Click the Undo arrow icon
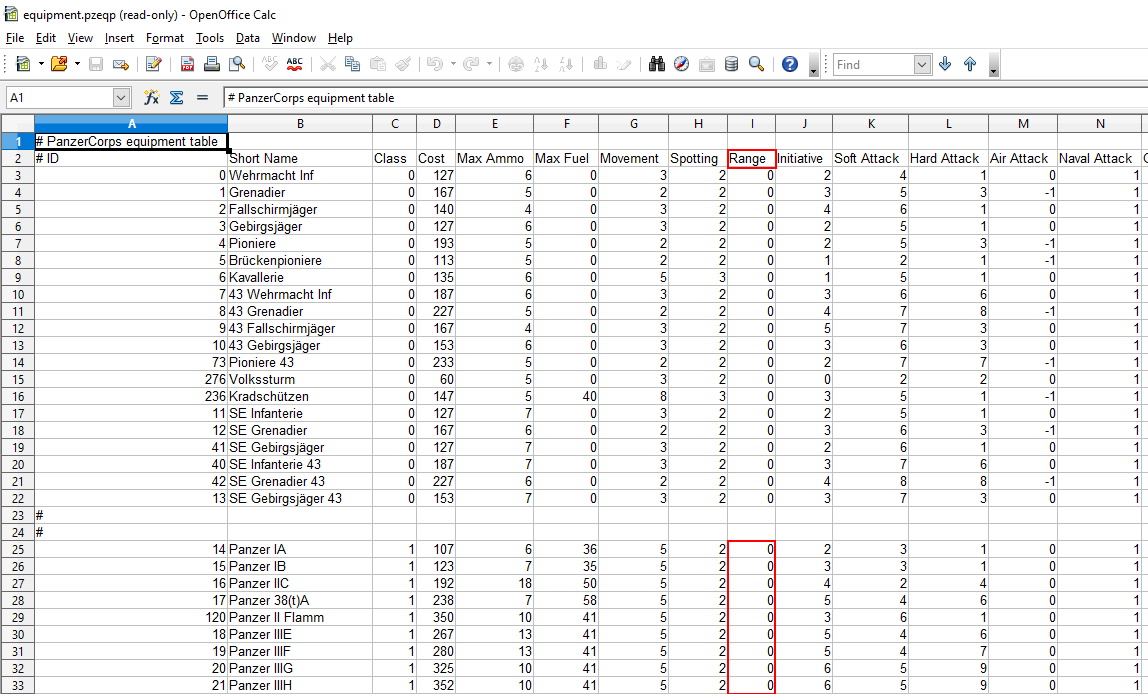 [435, 64]
